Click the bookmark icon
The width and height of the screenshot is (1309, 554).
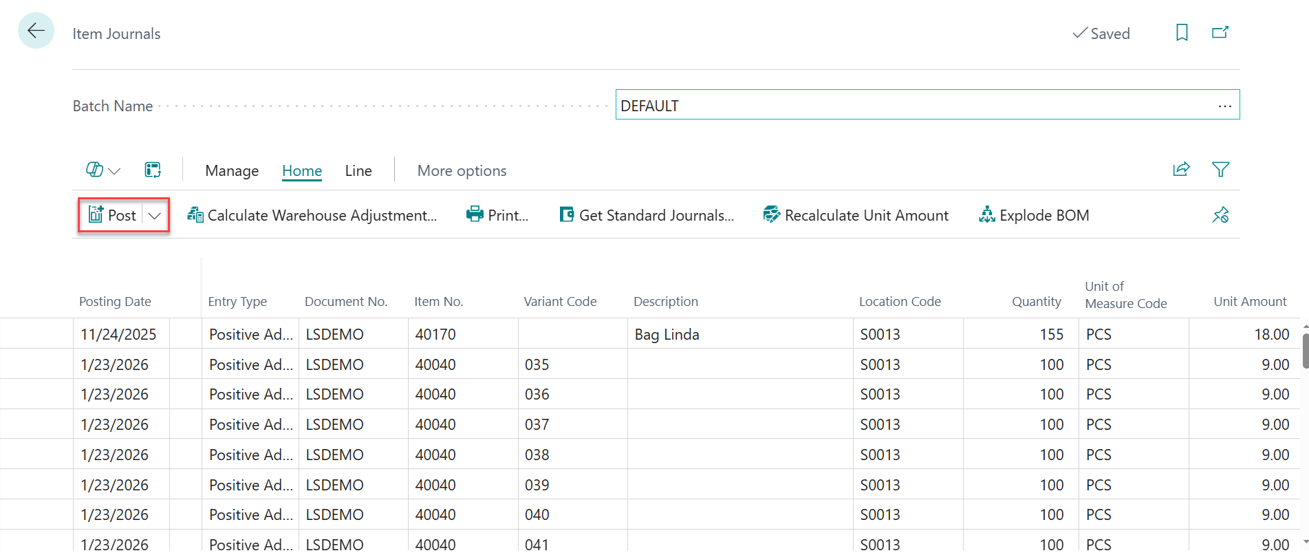click(x=1181, y=33)
